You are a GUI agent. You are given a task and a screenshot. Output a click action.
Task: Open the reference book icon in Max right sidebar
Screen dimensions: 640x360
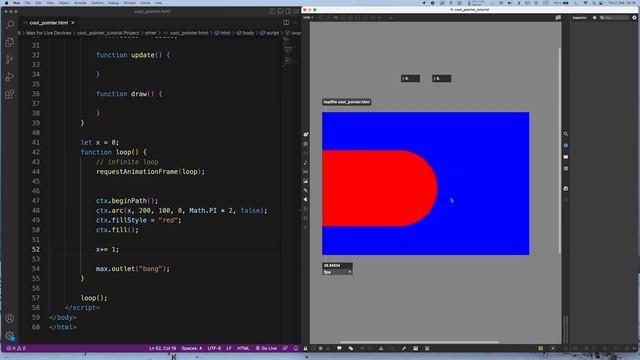566,157
